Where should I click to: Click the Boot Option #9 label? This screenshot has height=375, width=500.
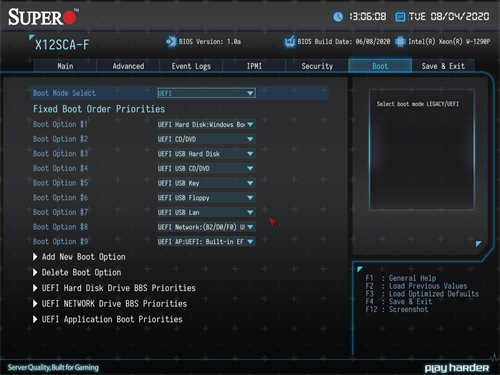(x=60, y=242)
